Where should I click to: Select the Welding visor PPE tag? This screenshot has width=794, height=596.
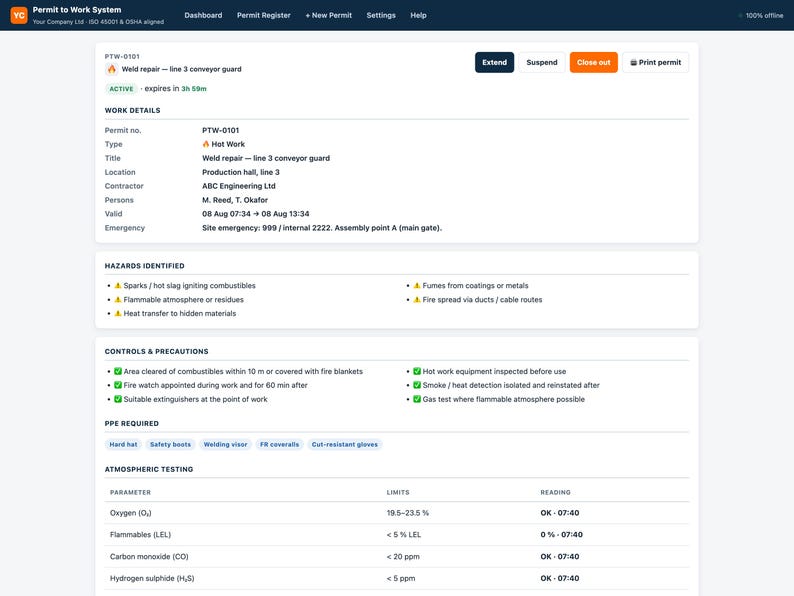point(225,445)
